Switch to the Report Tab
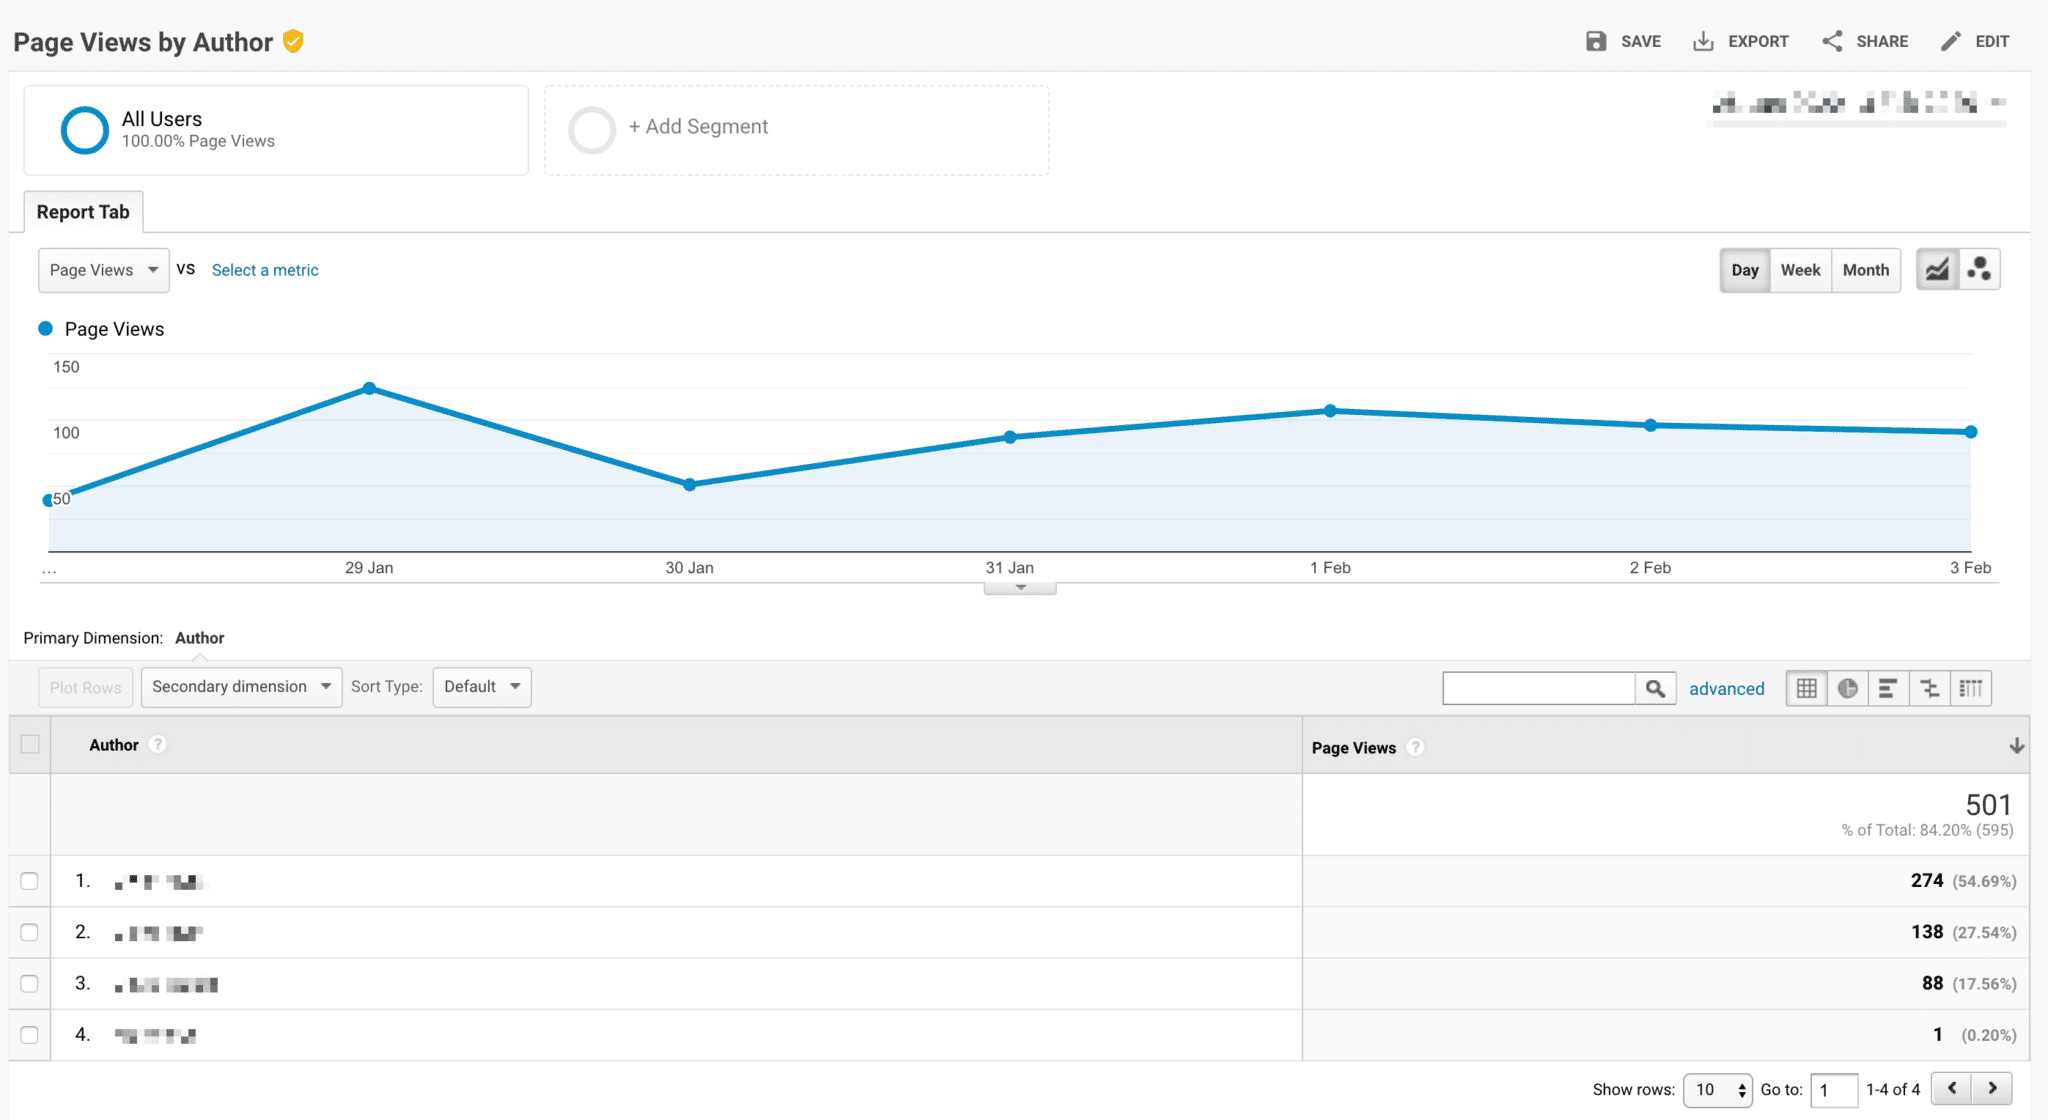The width and height of the screenshot is (2048, 1120). coord(82,211)
